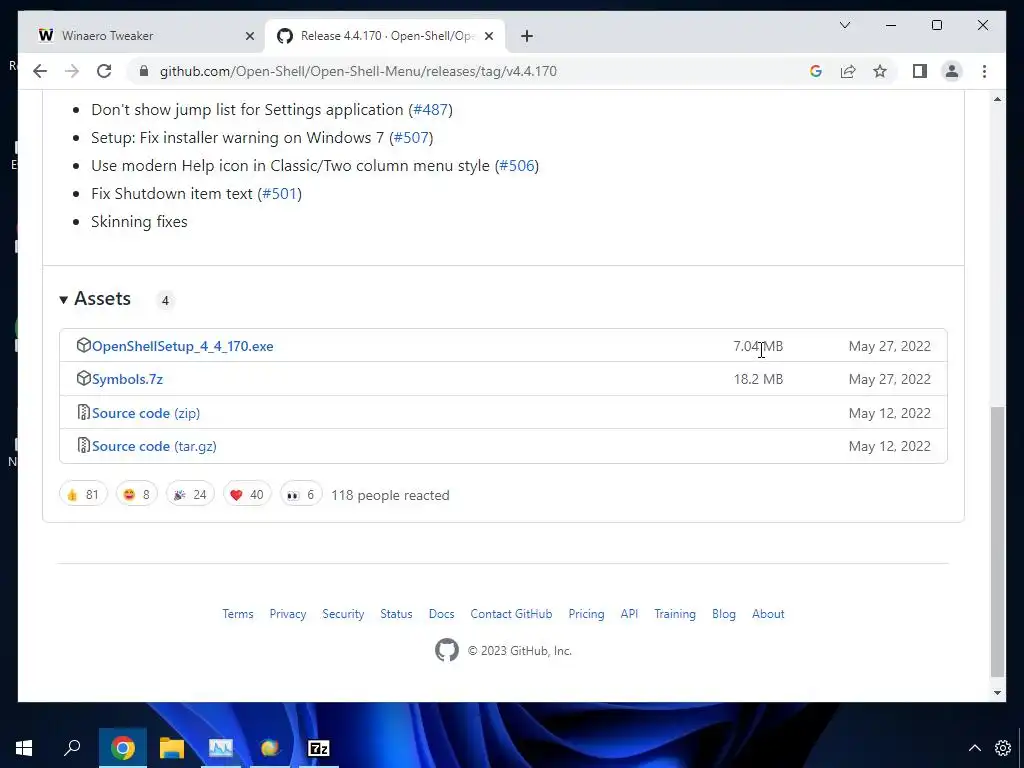The height and width of the screenshot is (768, 1024).
Task: Click the scrollbar down arrow
Action: click(x=997, y=693)
